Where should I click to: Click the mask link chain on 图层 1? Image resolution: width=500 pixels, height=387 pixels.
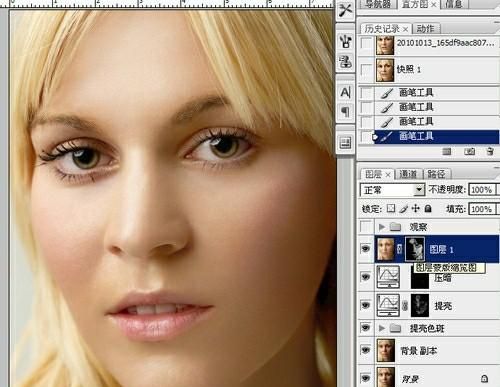[400, 249]
